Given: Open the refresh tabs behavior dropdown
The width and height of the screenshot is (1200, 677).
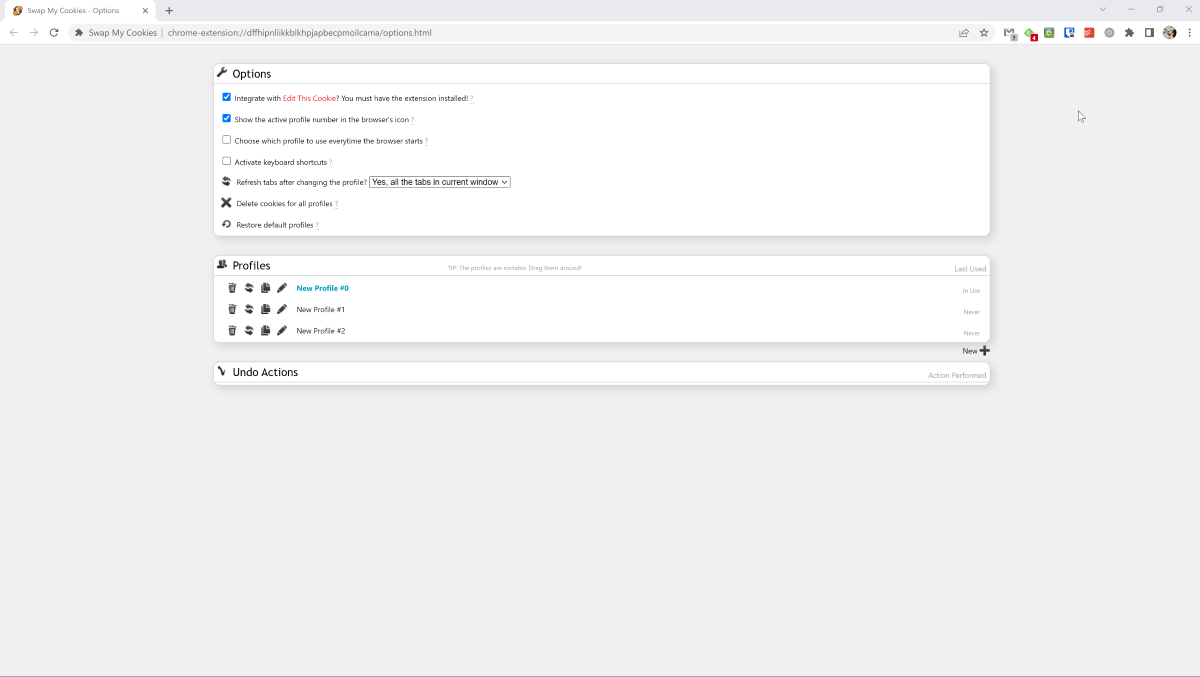Looking at the screenshot, I should click(439, 182).
